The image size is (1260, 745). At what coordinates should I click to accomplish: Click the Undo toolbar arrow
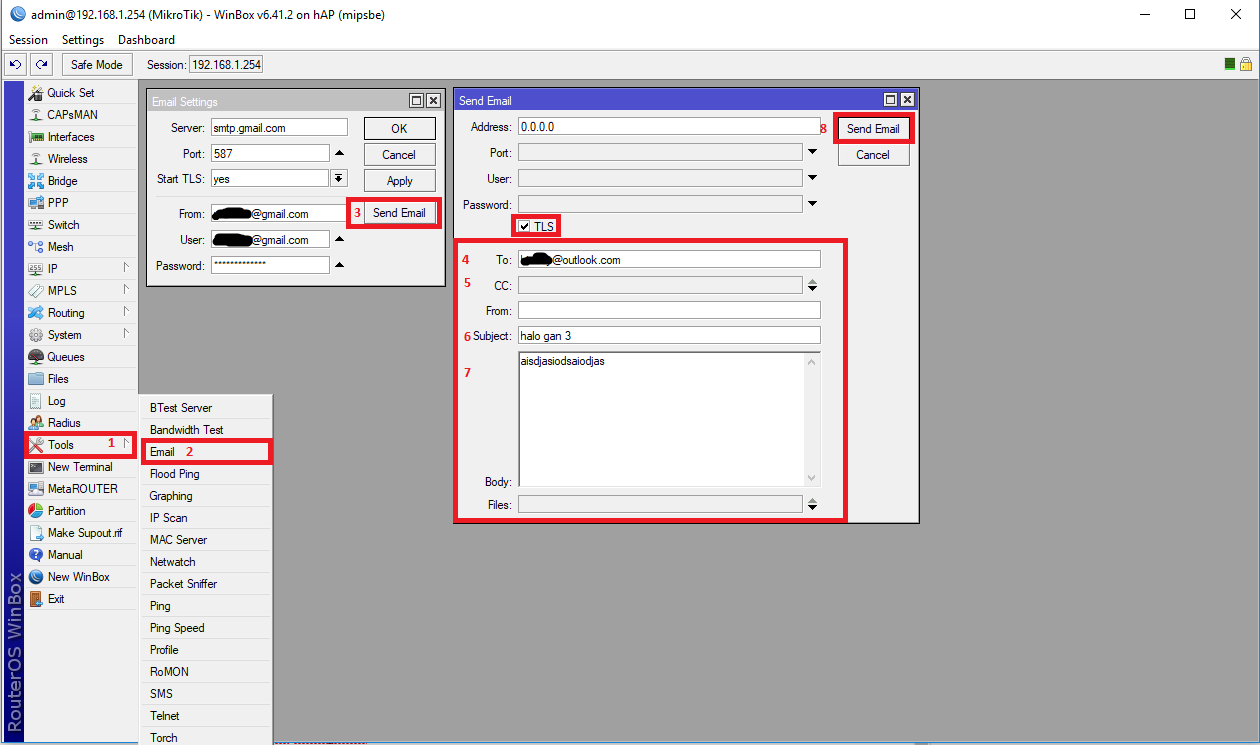pos(15,64)
